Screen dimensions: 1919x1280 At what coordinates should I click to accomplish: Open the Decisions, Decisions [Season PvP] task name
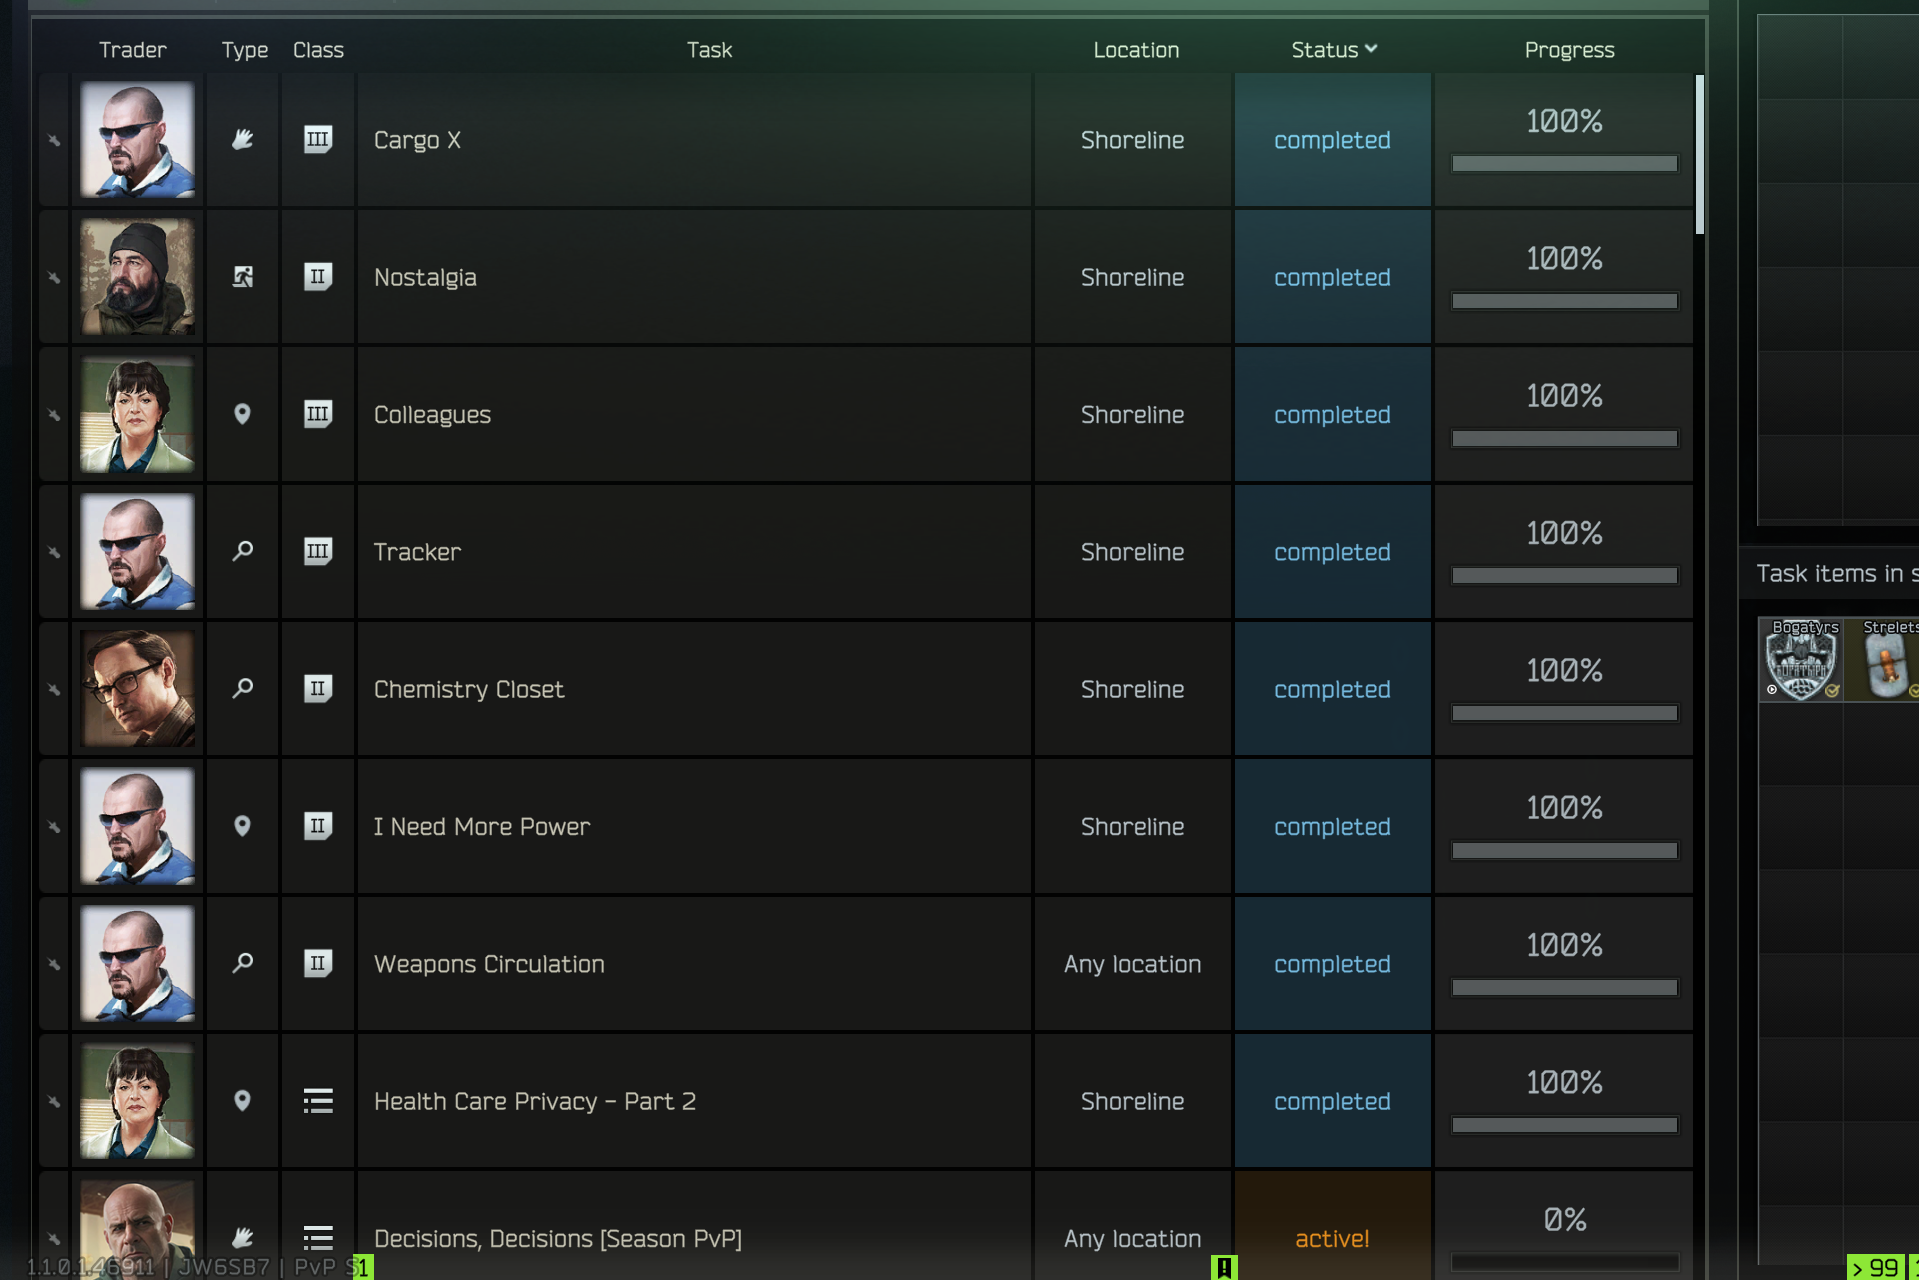pyautogui.click(x=558, y=1238)
